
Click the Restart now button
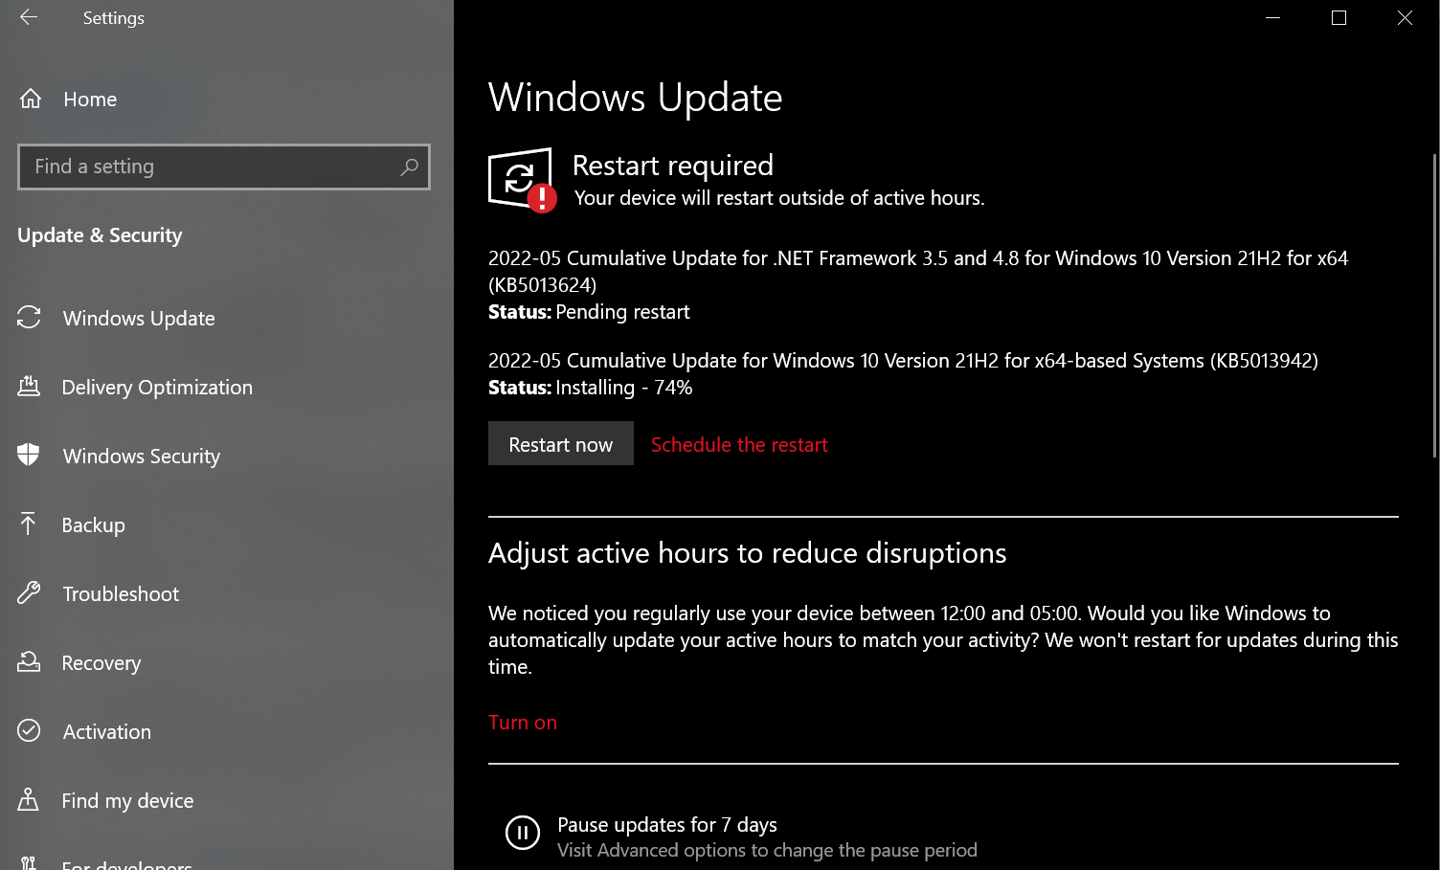coord(560,443)
